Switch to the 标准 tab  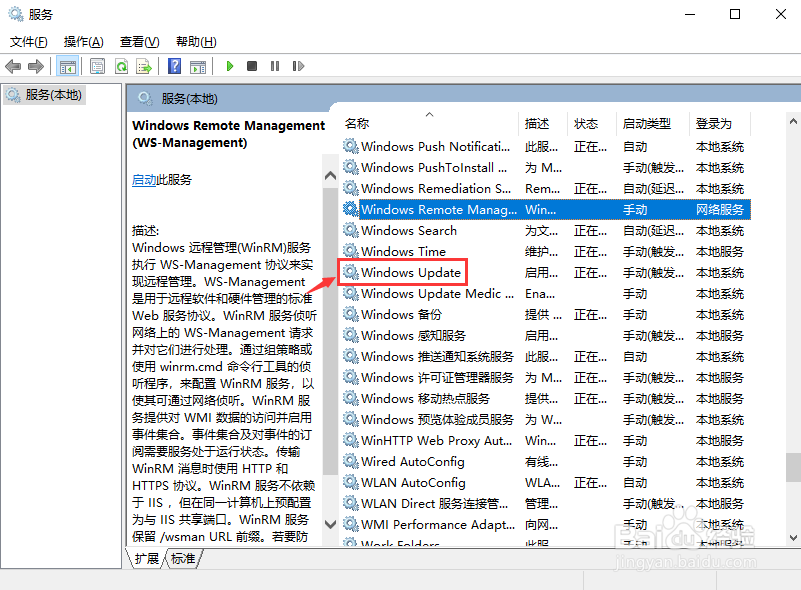coord(183,559)
